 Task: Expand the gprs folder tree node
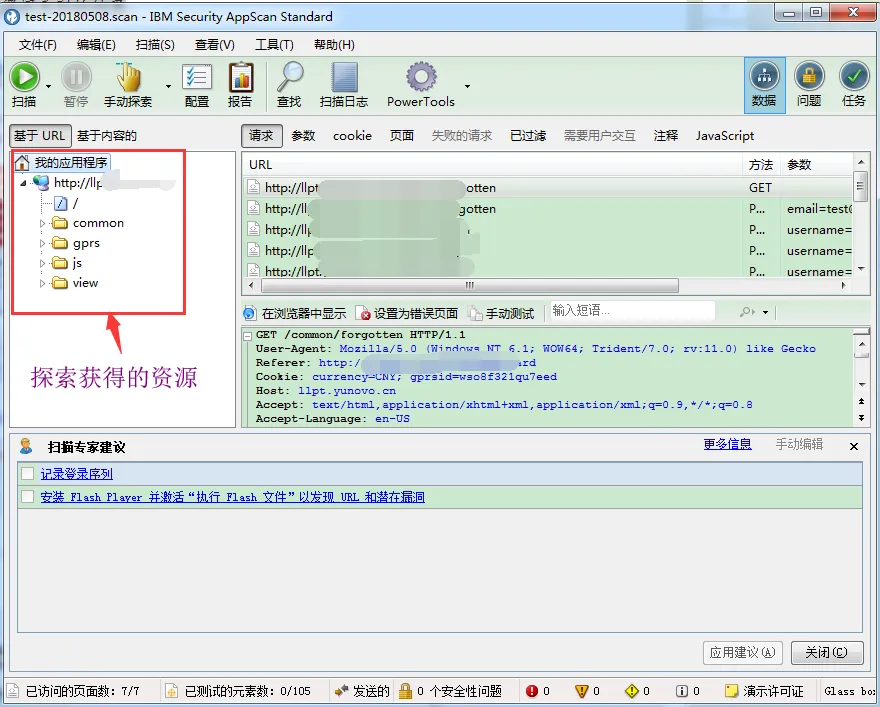click(43, 243)
